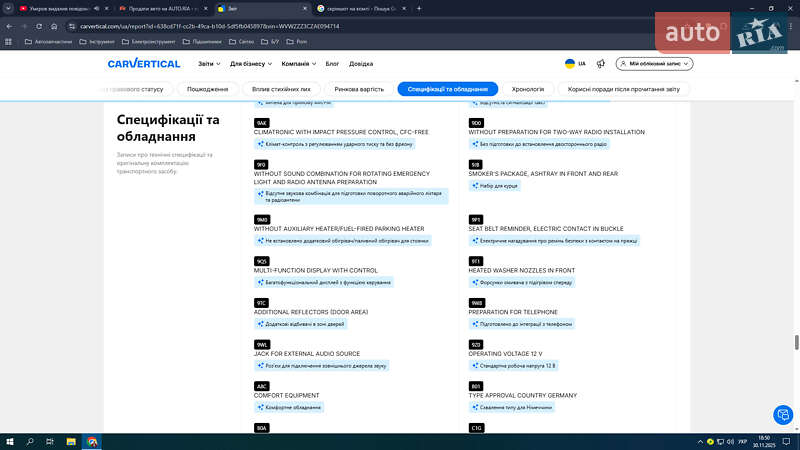The image size is (800, 450).
Task: Open Windows Start menu
Action: pos(9,441)
